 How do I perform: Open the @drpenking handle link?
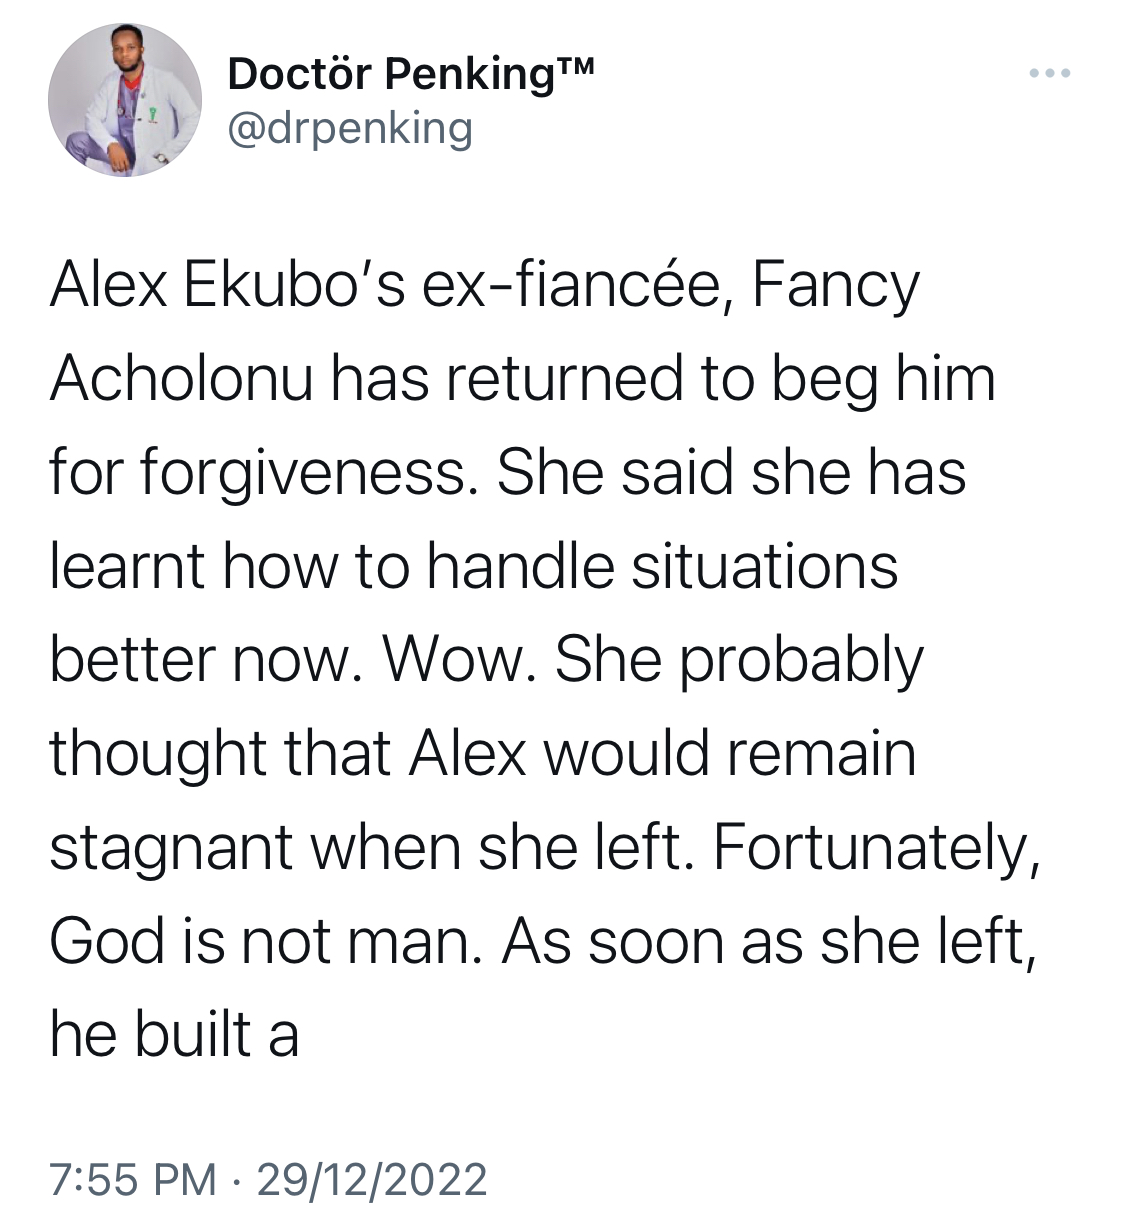(350, 128)
